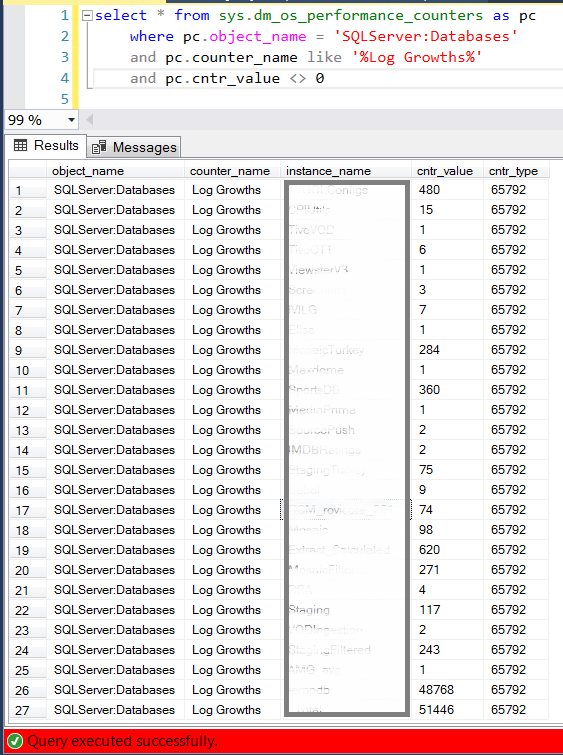Viewport: 563px width, 755px height.
Task: Collapse the select statement outline box
Action: coord(87,16)
